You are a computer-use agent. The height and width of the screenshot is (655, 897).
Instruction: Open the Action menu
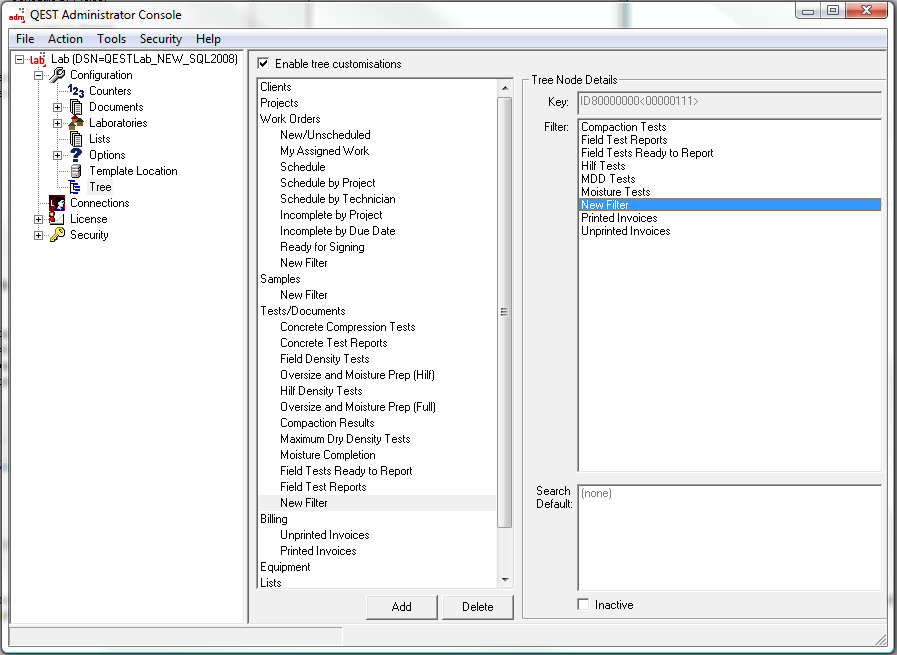click(x=65, y=39)
